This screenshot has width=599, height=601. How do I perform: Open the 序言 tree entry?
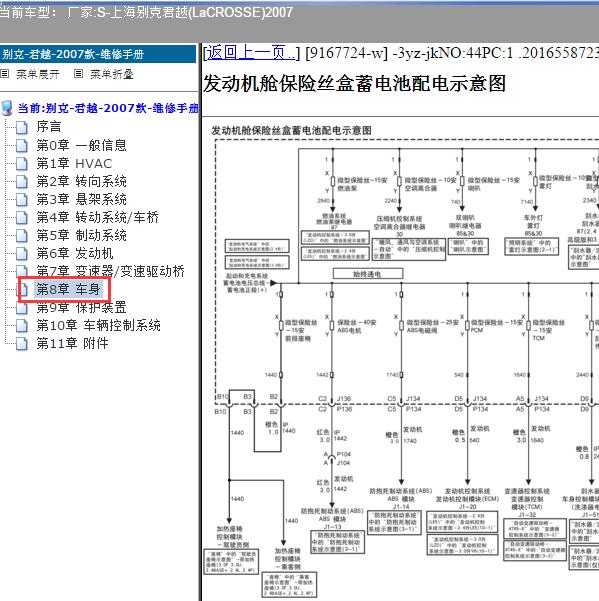click(x=49, y=126)
